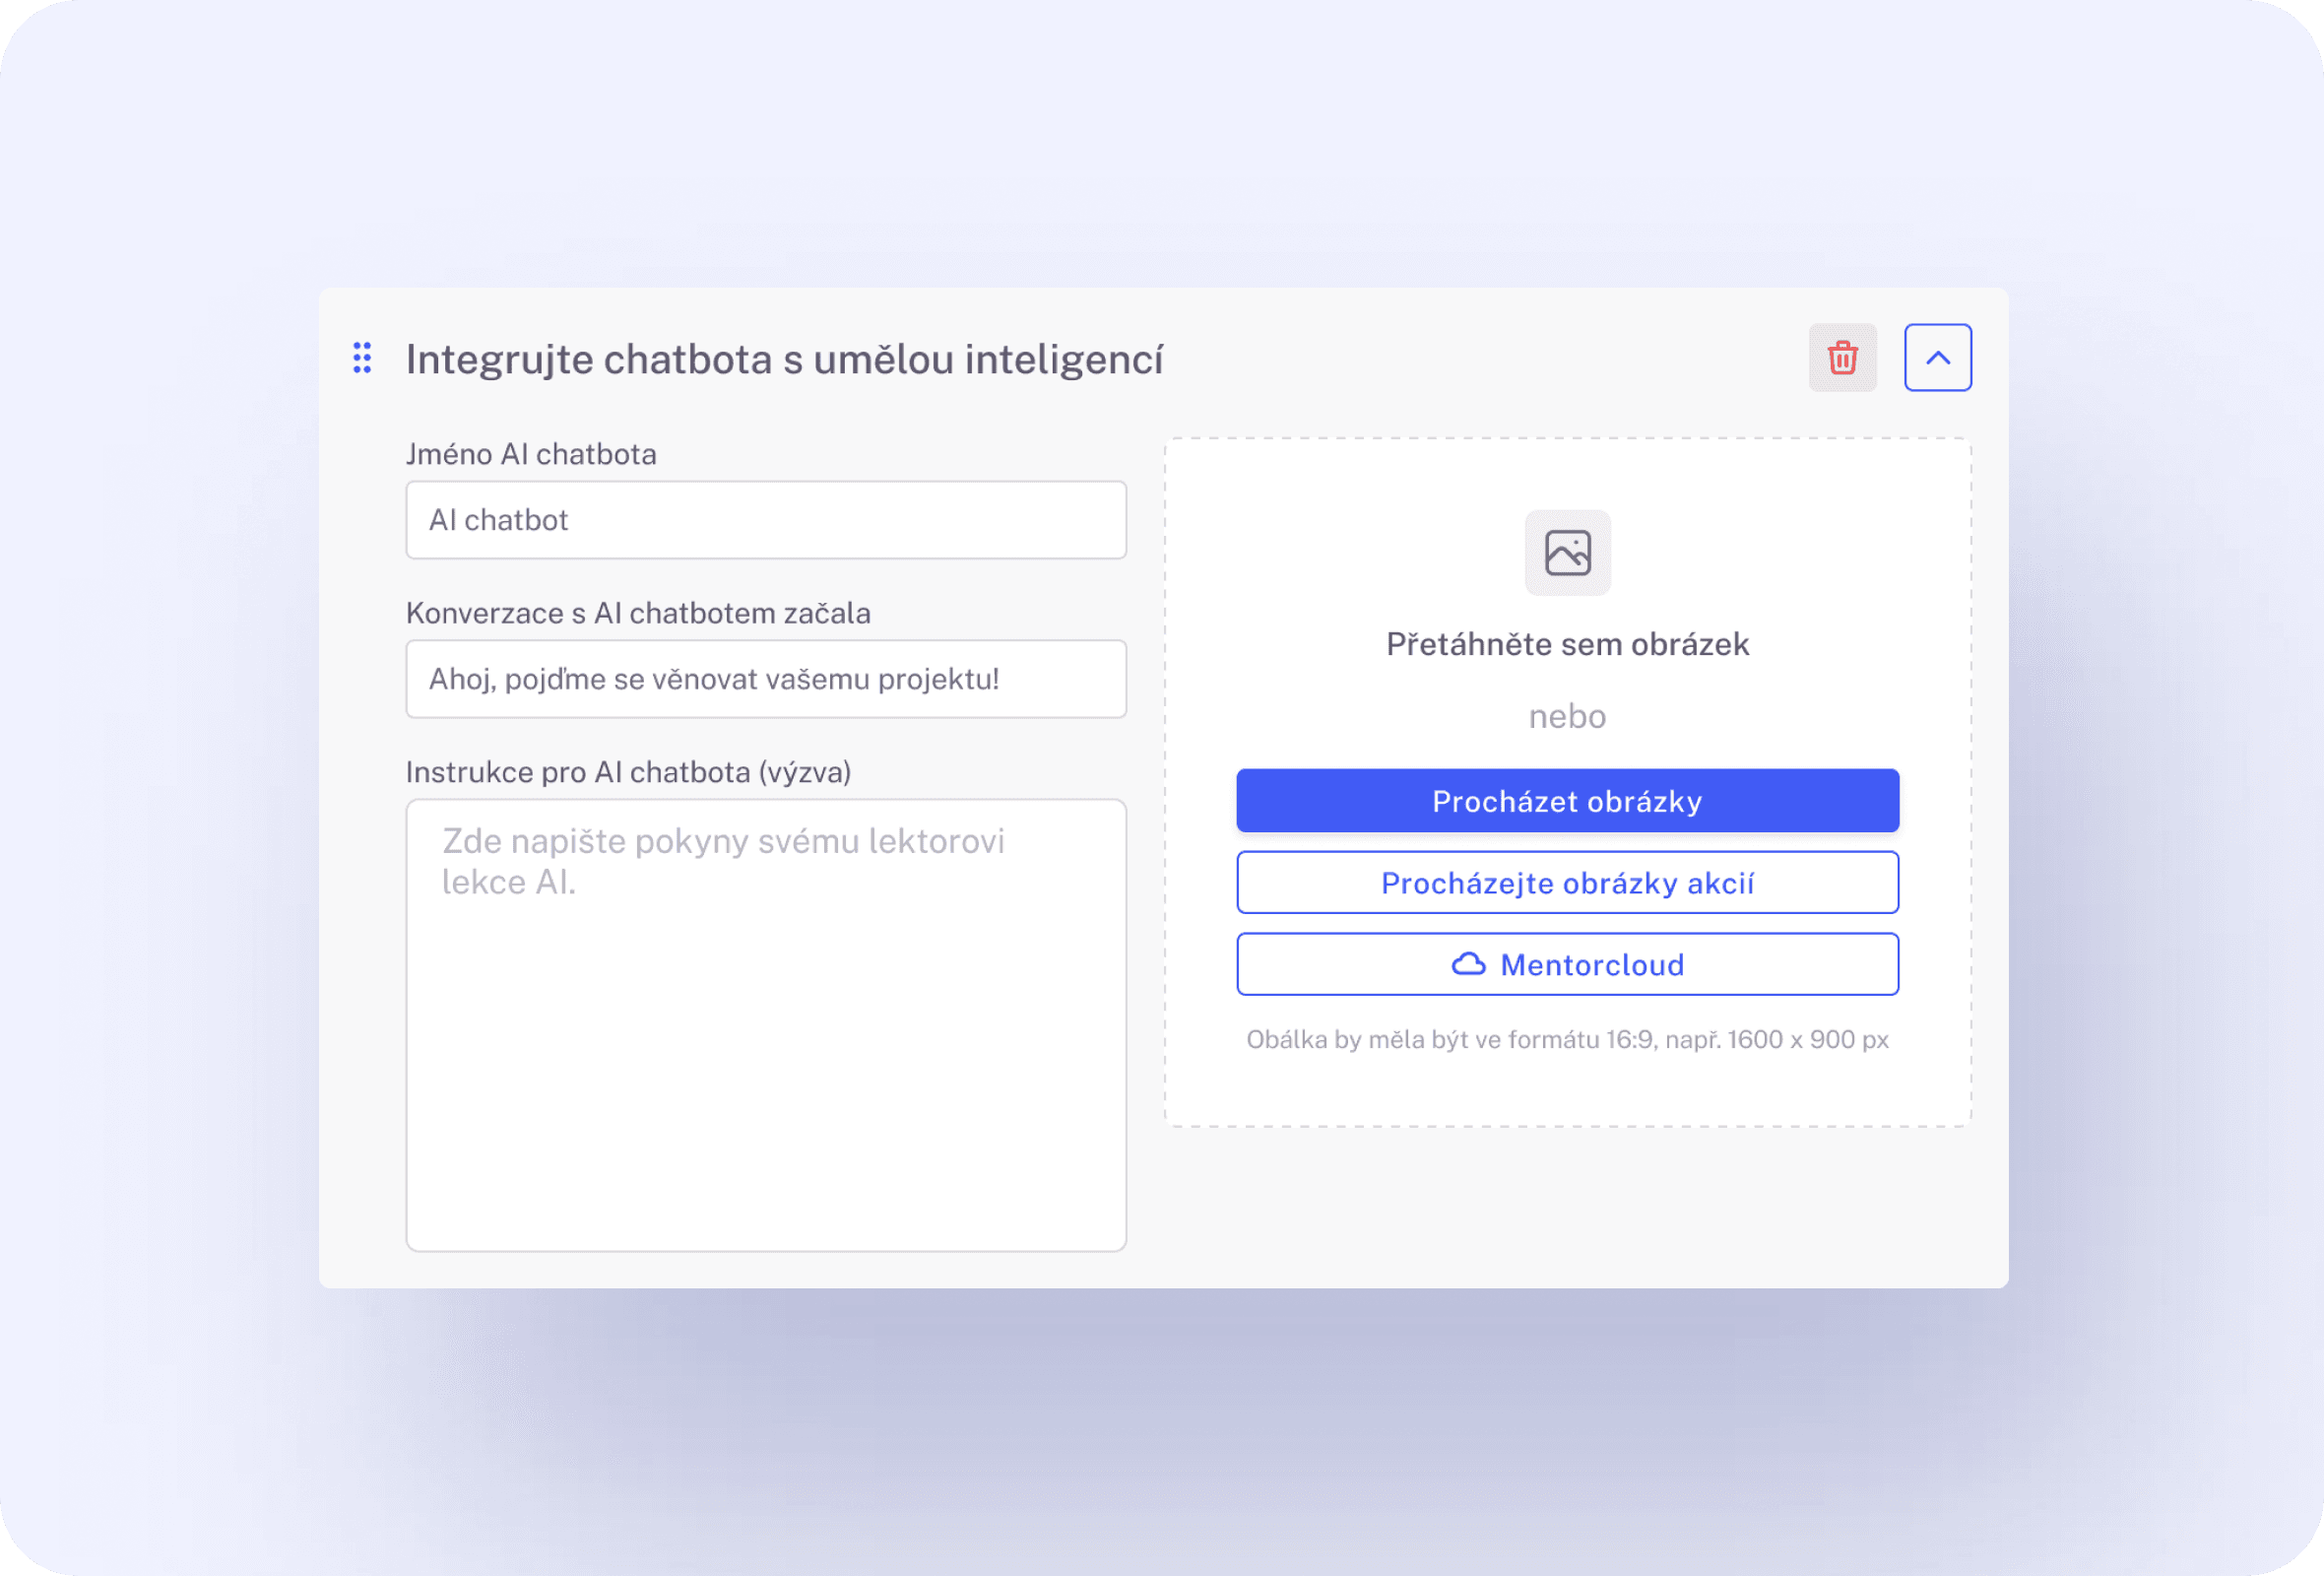Collapse the AI chatbot section
The height and width of the screenshot is (1576, 2324).
1937,358
